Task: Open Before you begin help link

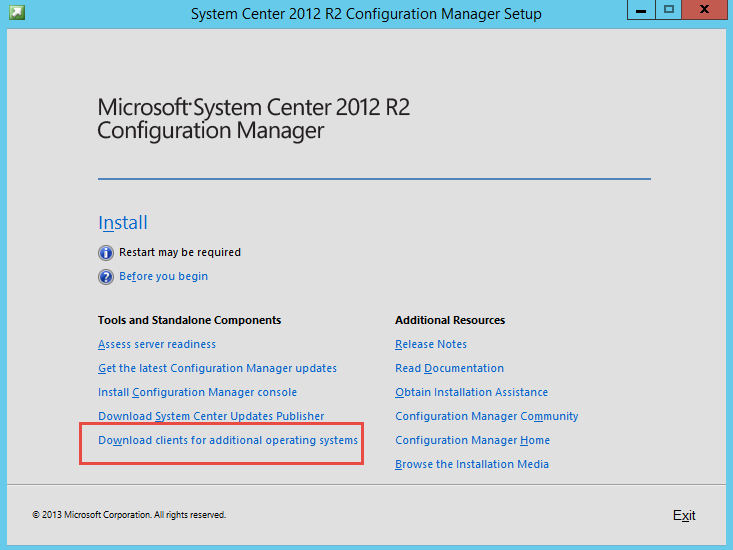Action: coord(163,276)
